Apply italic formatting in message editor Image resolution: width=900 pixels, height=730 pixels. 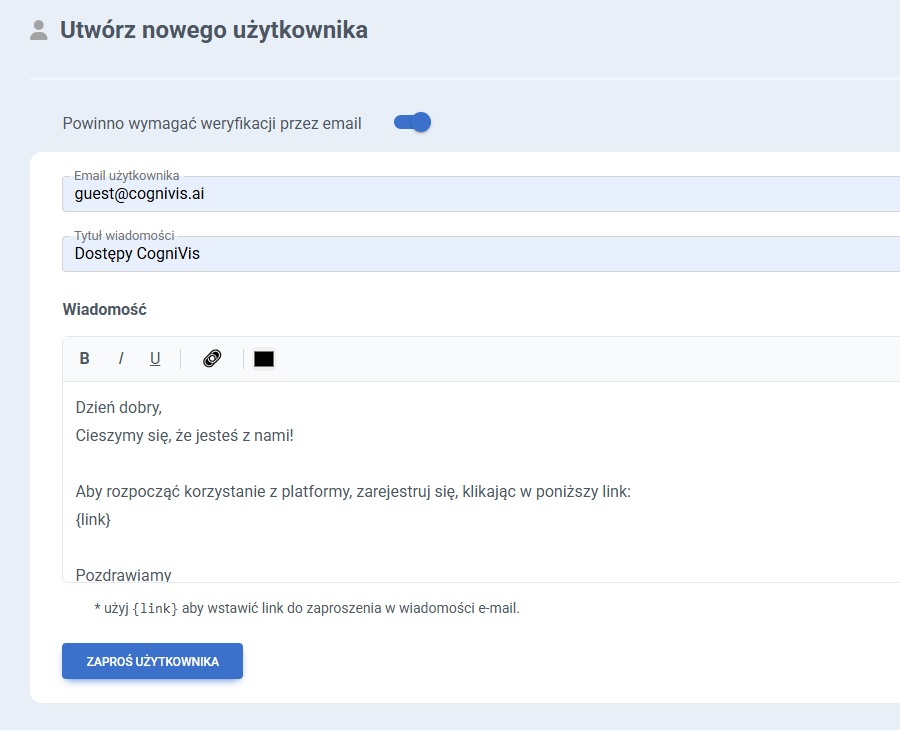point(120,359)
